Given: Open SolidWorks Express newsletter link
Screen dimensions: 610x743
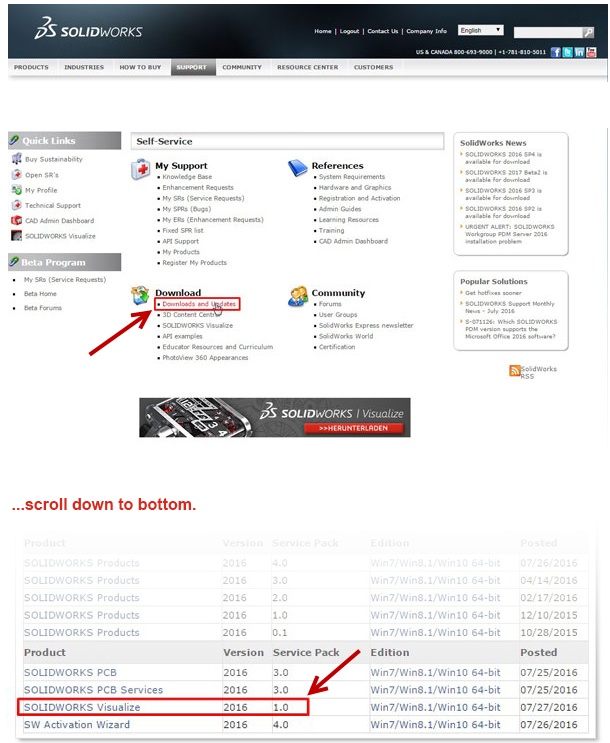Looking at the screenshot, I should pos(366,326).
